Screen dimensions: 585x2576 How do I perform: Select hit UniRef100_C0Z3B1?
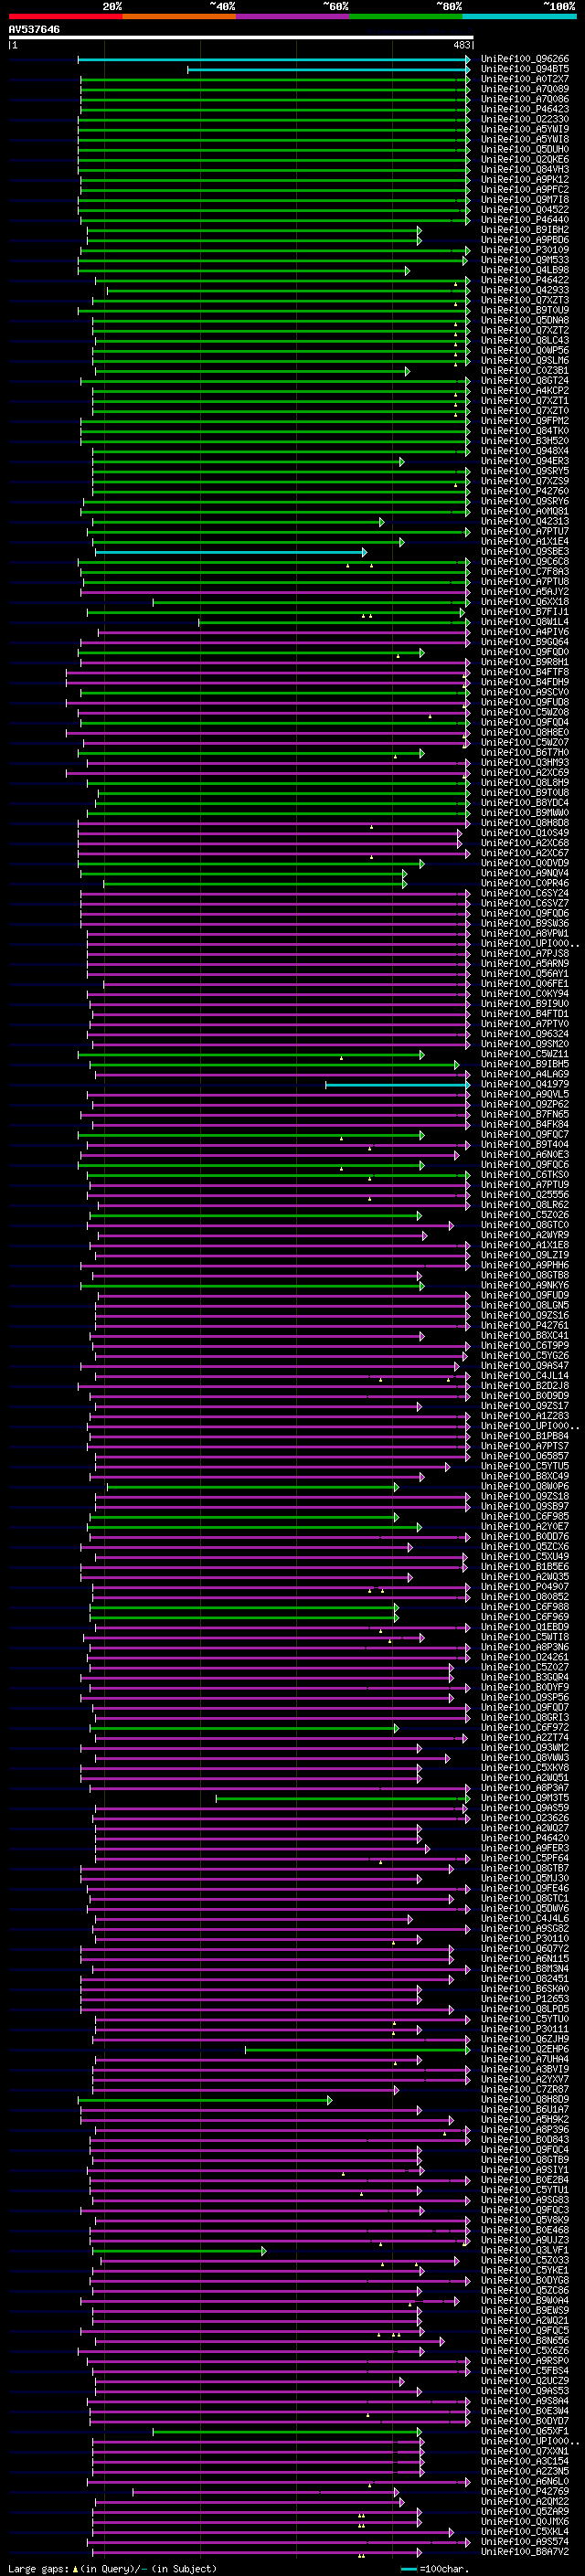pos(524,371)
